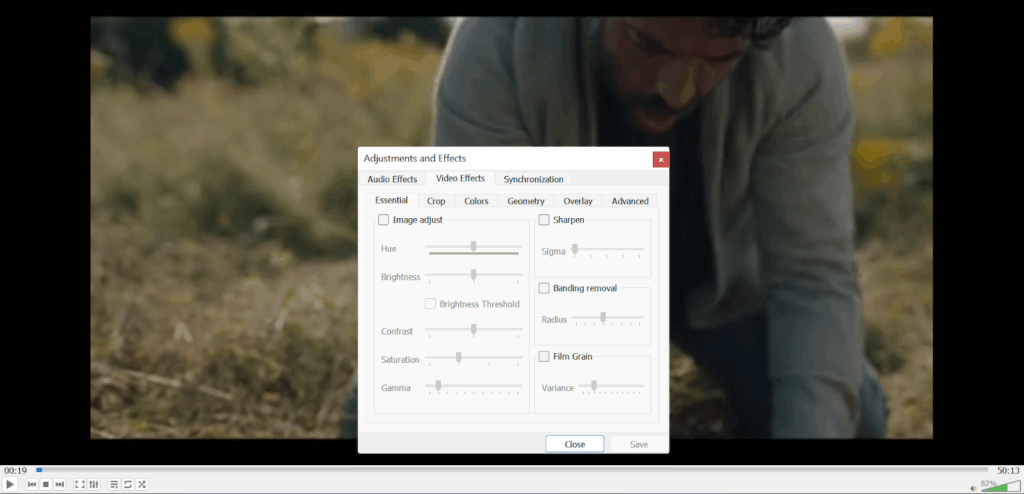This screenshot has height=494, width=1024.
Task: Close Adjustments and Effects with red X
Action: 661,159
